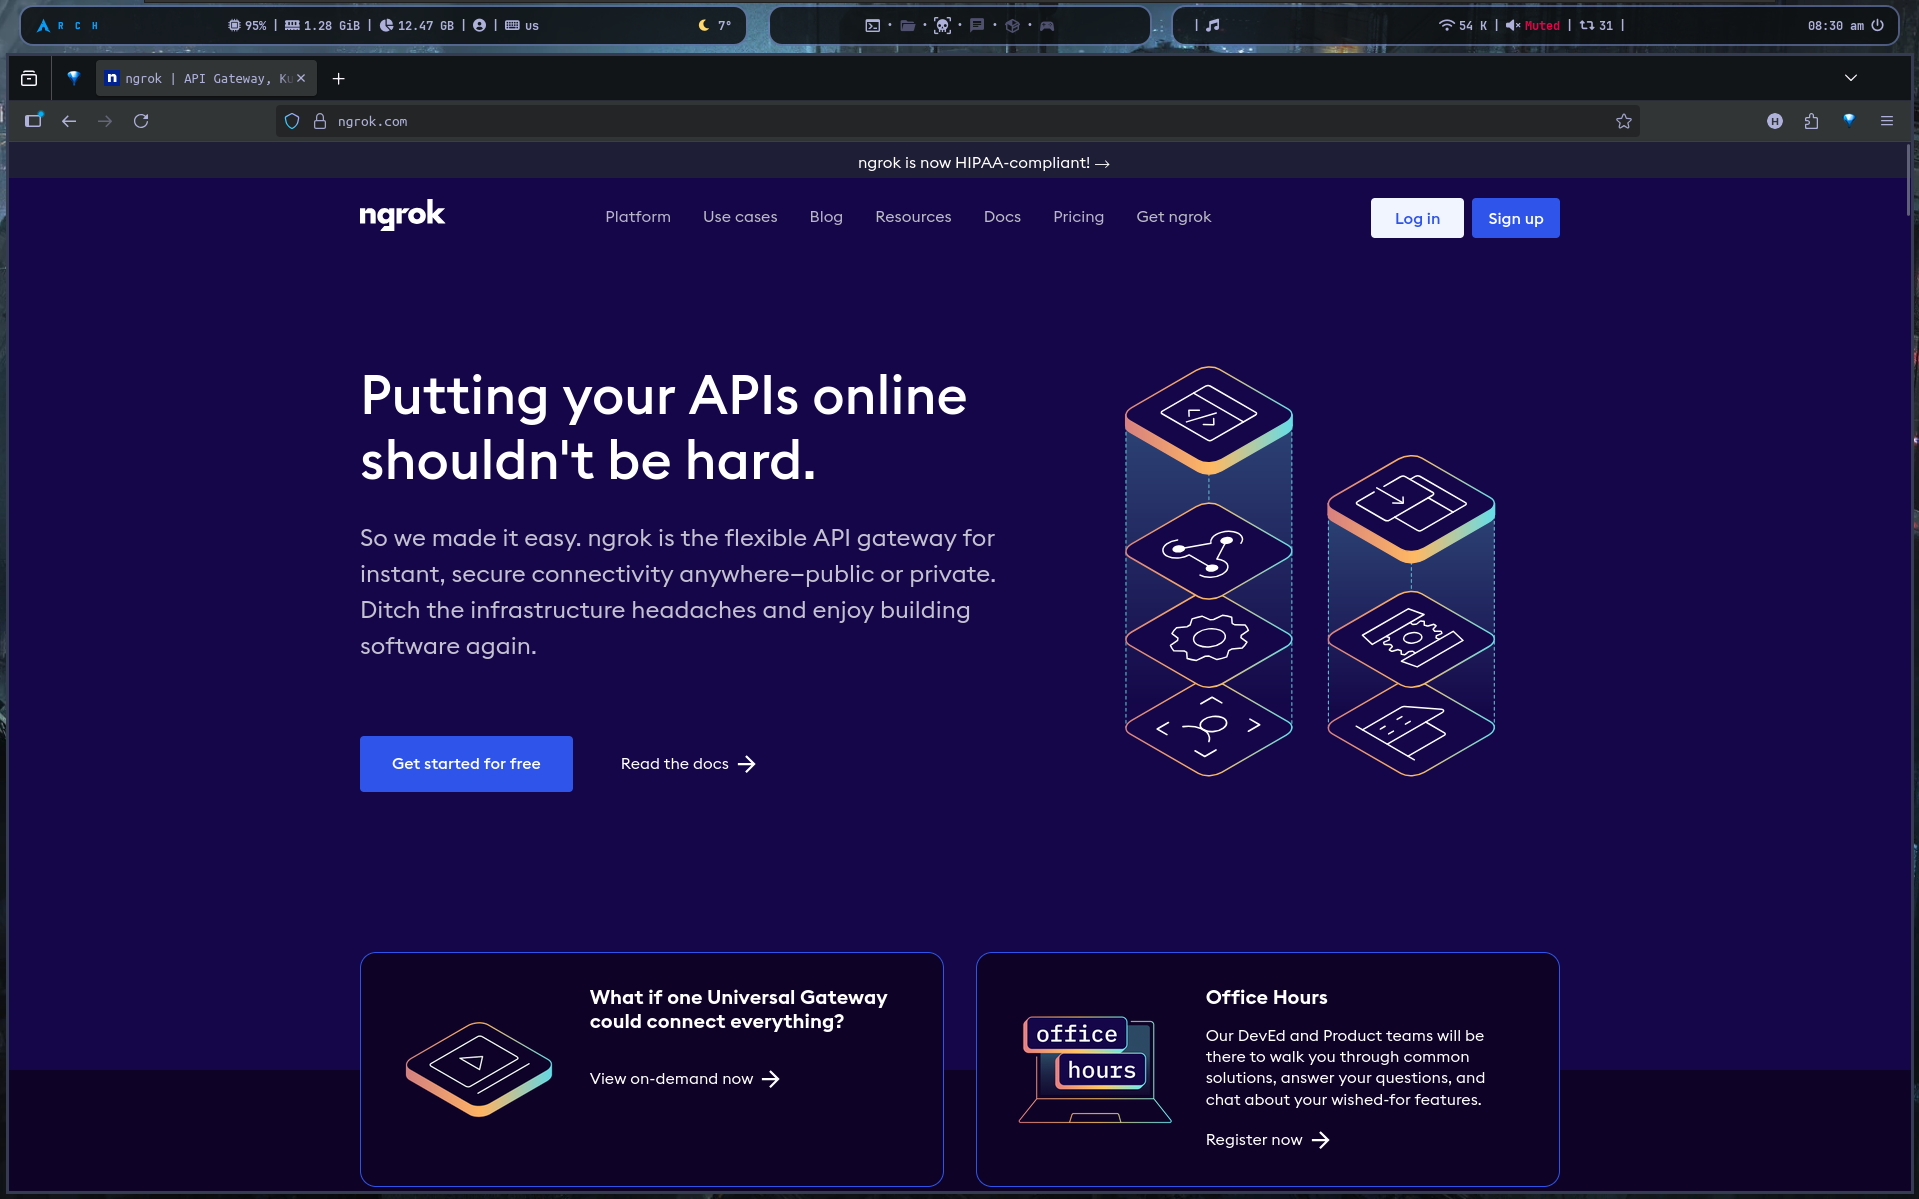The height and width of the screenshot is (1199, 1919).
Task: Bookmark this page with the star icon
Action: point(1623,121)
